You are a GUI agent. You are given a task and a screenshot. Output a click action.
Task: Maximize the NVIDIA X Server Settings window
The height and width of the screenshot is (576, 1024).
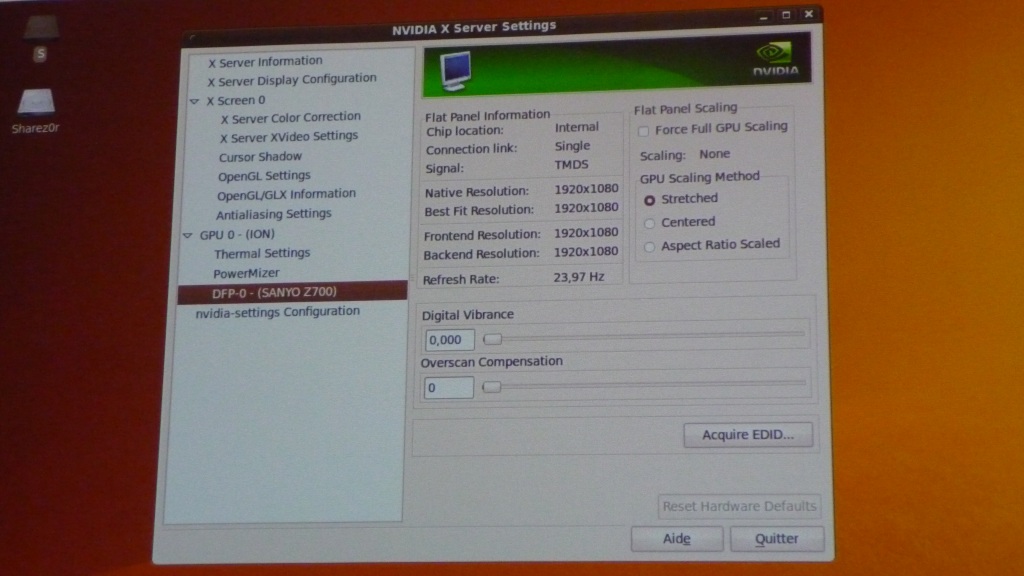coord(786,15)
